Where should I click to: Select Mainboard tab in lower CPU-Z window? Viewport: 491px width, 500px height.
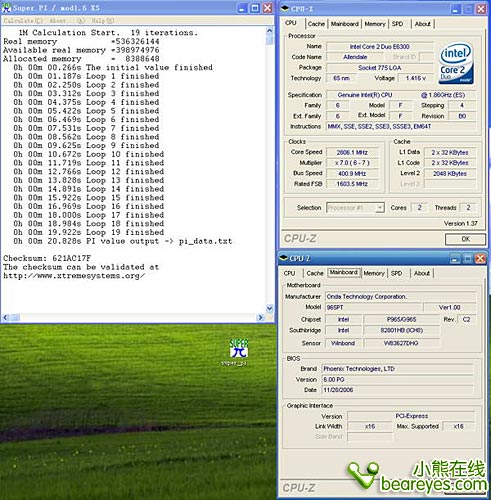point(344,272)
